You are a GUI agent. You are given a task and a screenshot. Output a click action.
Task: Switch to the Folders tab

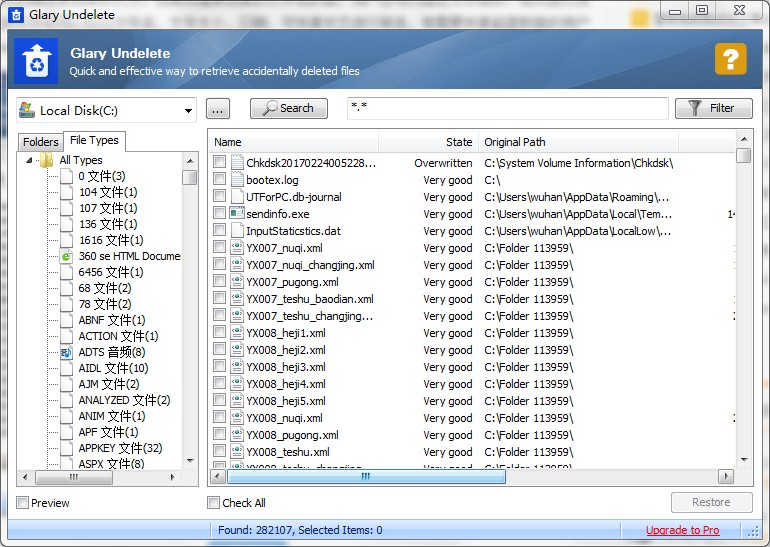click(x=41, y=142)
